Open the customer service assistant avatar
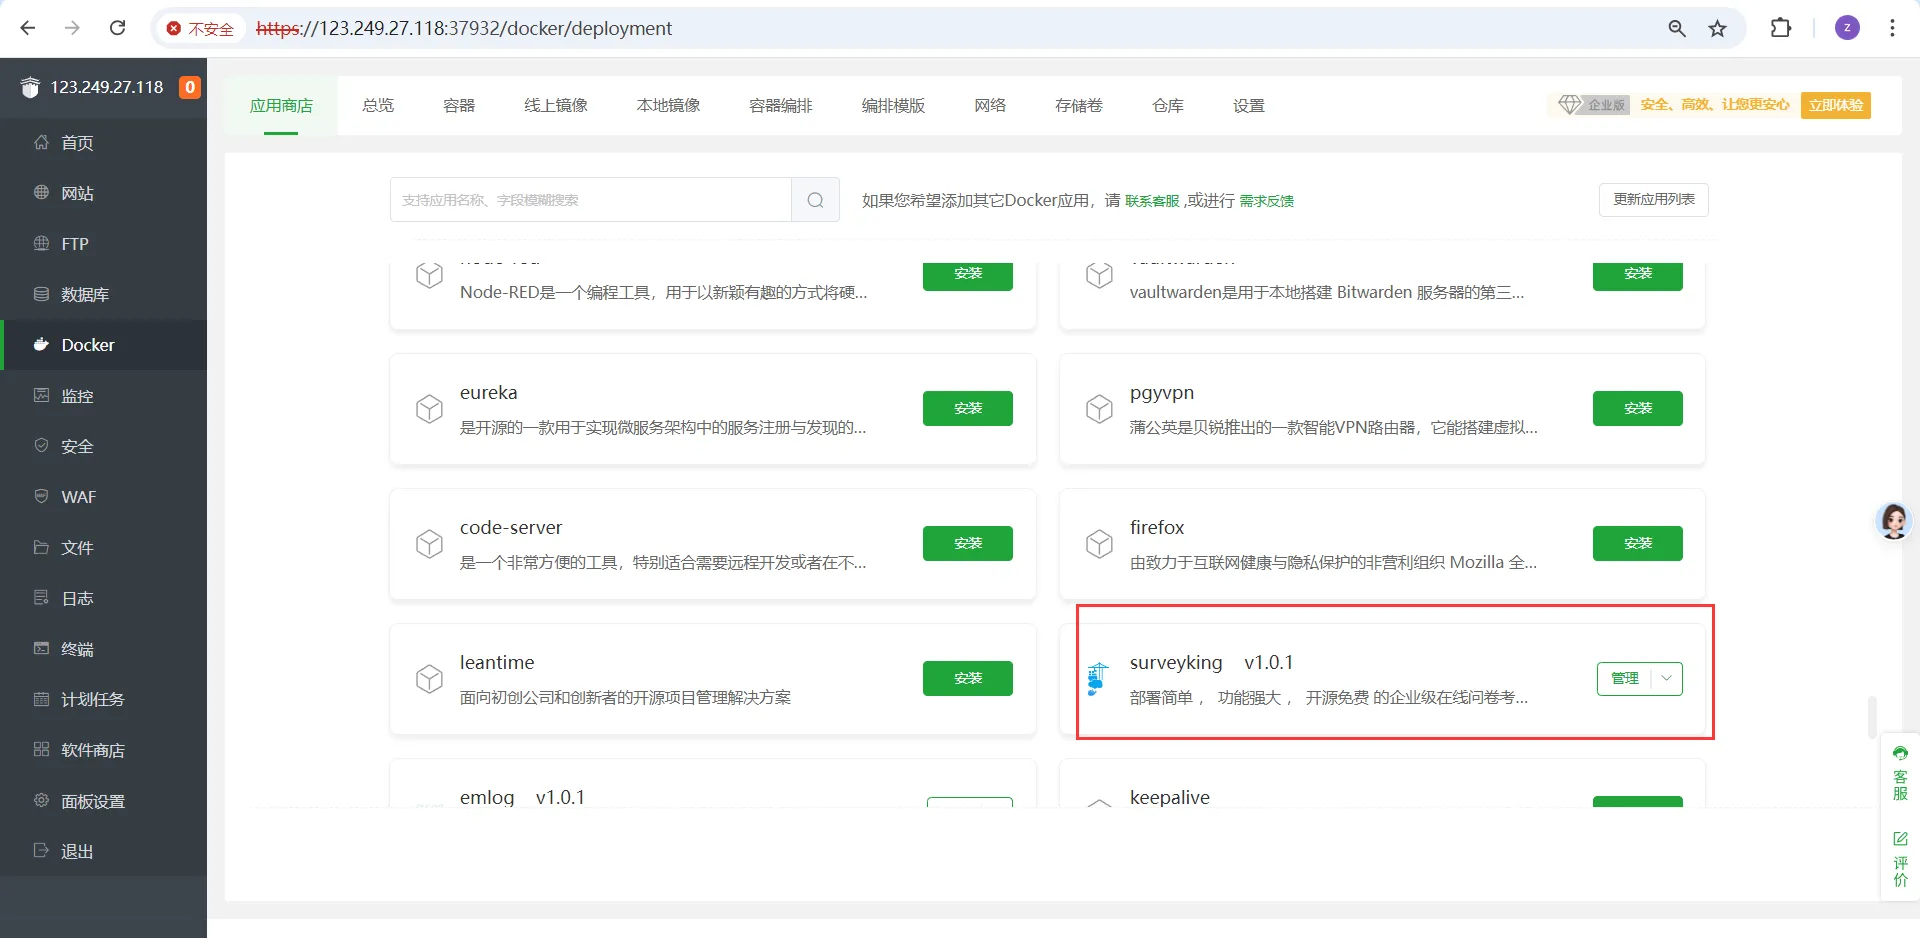This screenshot has height=938, width=1920. (x=1893, y=521)
